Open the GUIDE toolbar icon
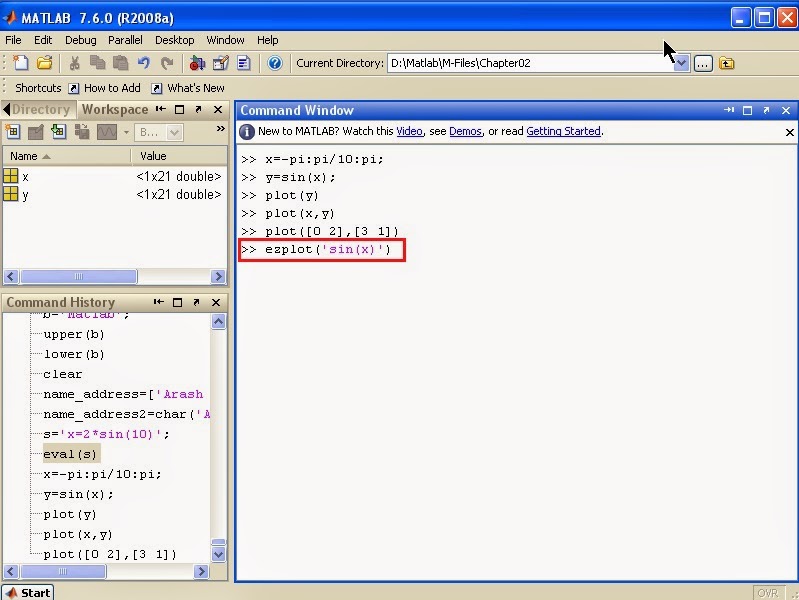The height and width of the screenshot is (600, 799). click(221, 63)
